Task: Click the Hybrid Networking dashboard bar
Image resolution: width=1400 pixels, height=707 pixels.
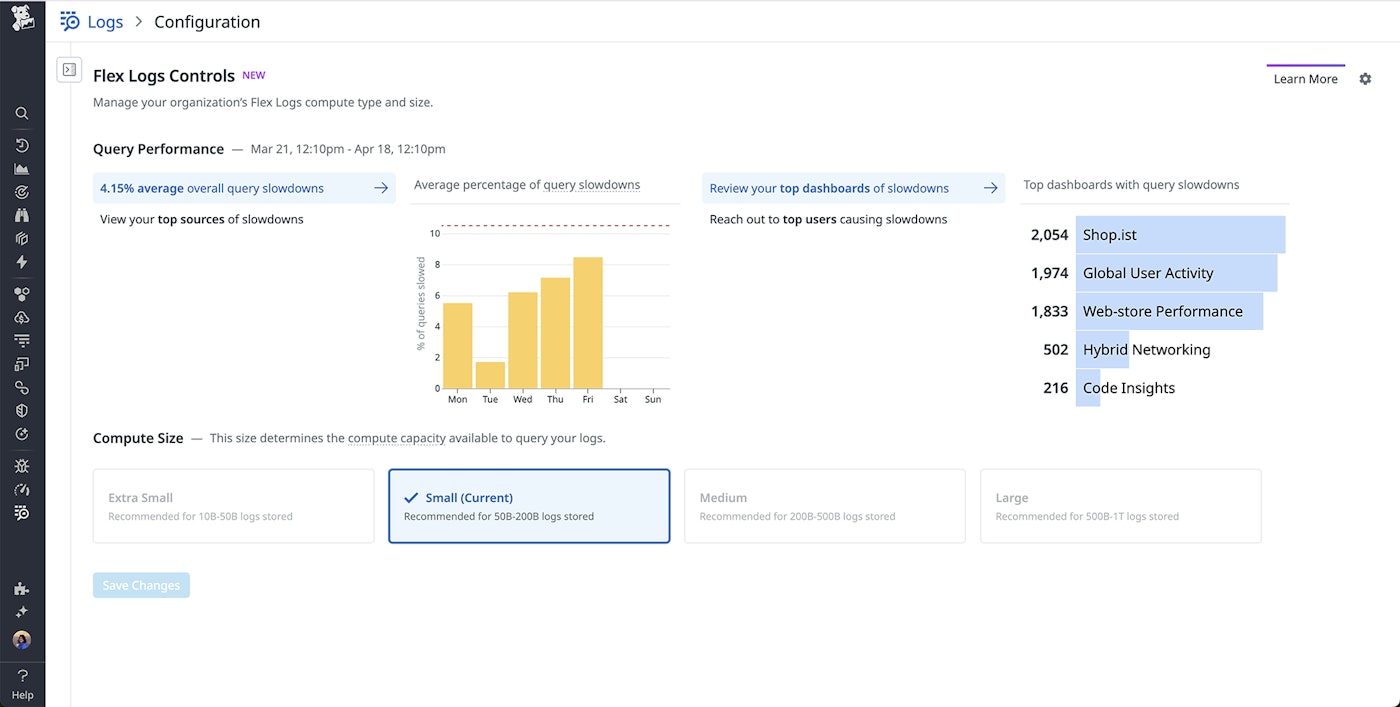Action: click(x=1102, y=350)
